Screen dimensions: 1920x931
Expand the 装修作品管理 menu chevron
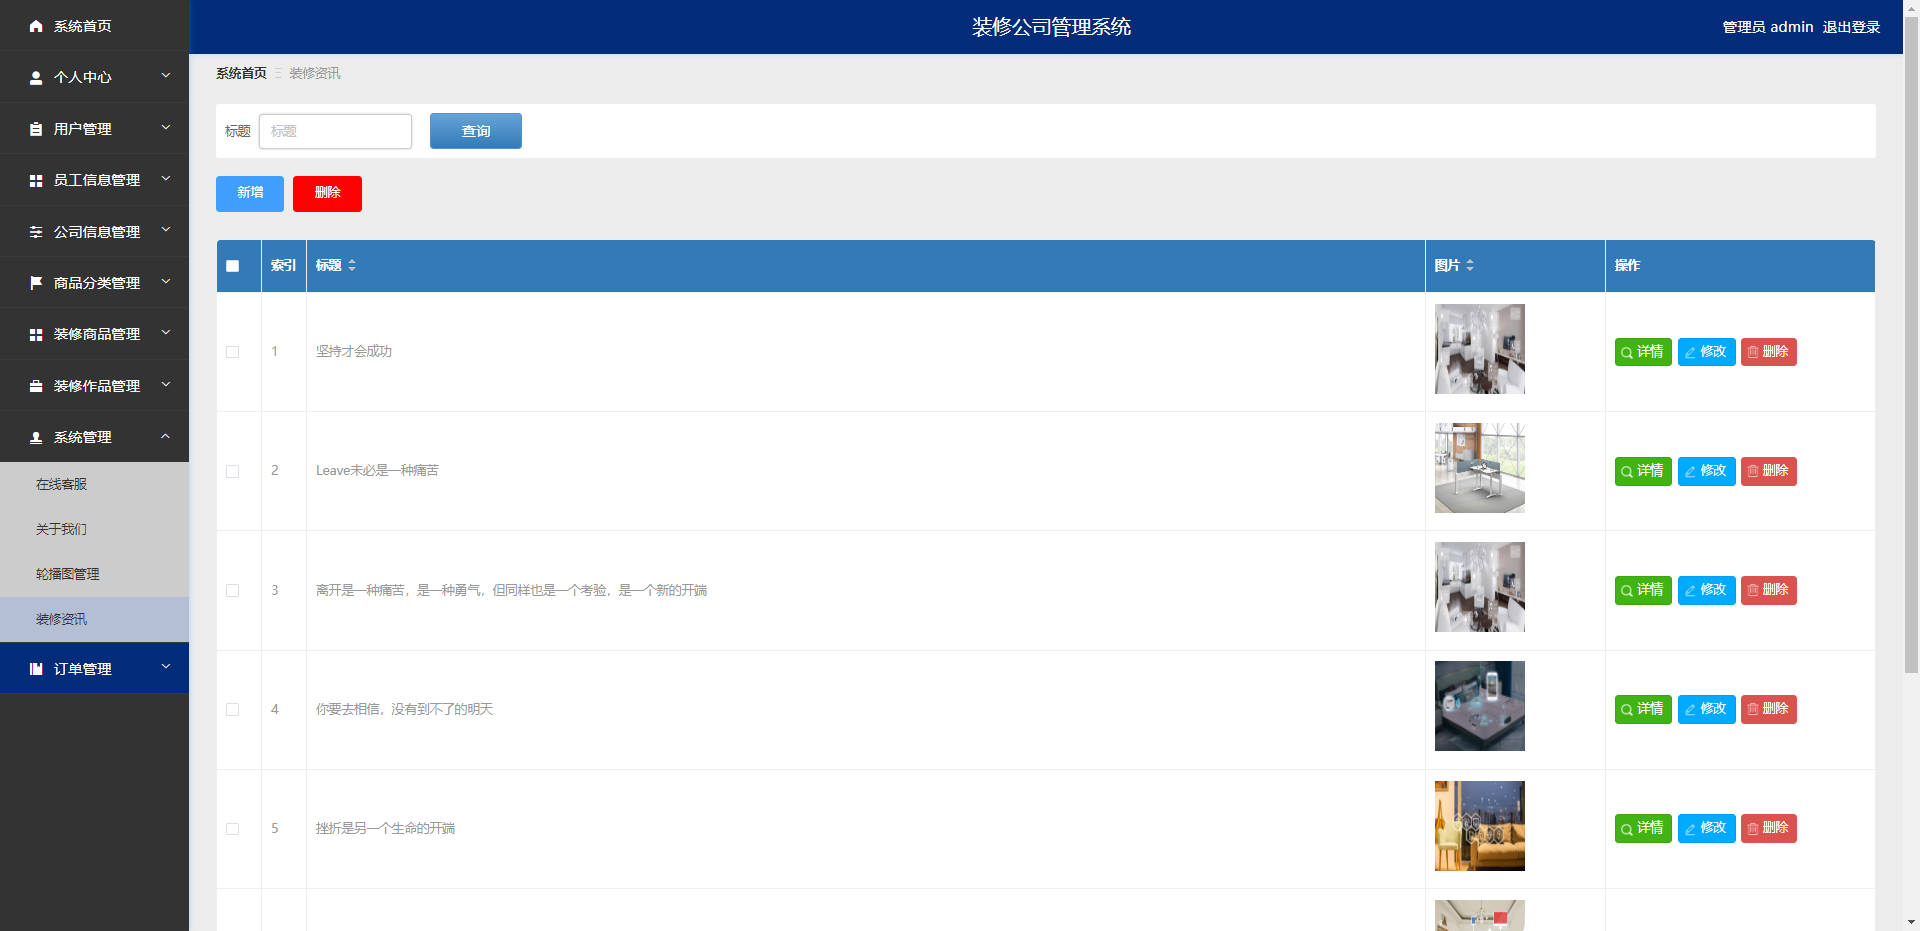coord(166,385)
